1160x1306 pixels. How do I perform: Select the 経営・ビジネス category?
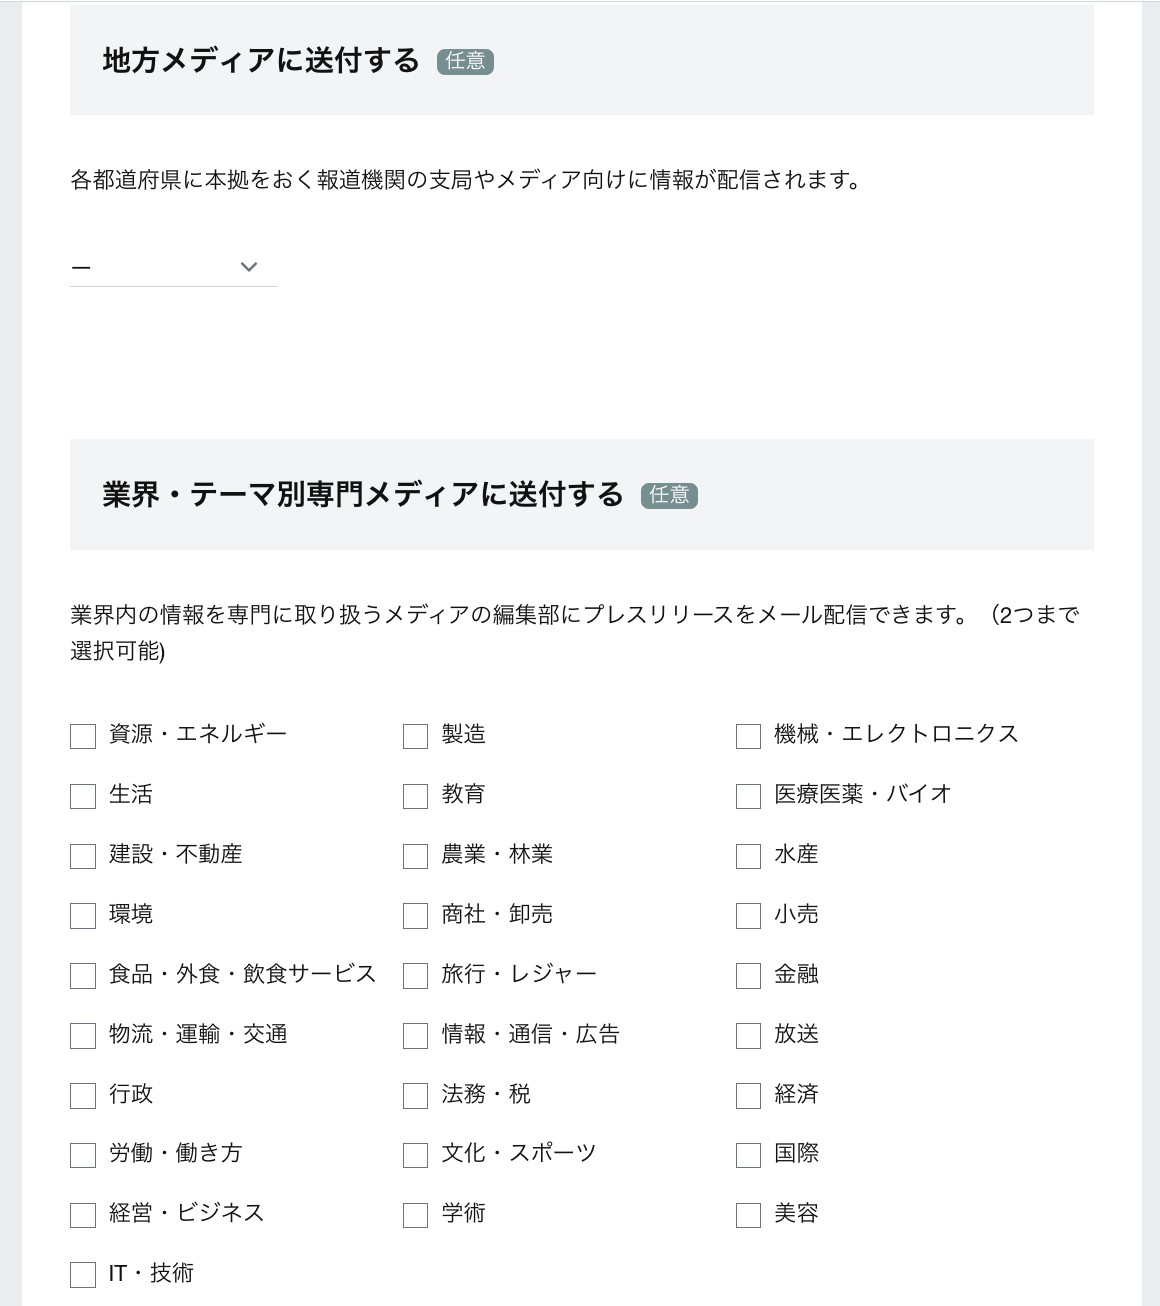point(82,1215)
